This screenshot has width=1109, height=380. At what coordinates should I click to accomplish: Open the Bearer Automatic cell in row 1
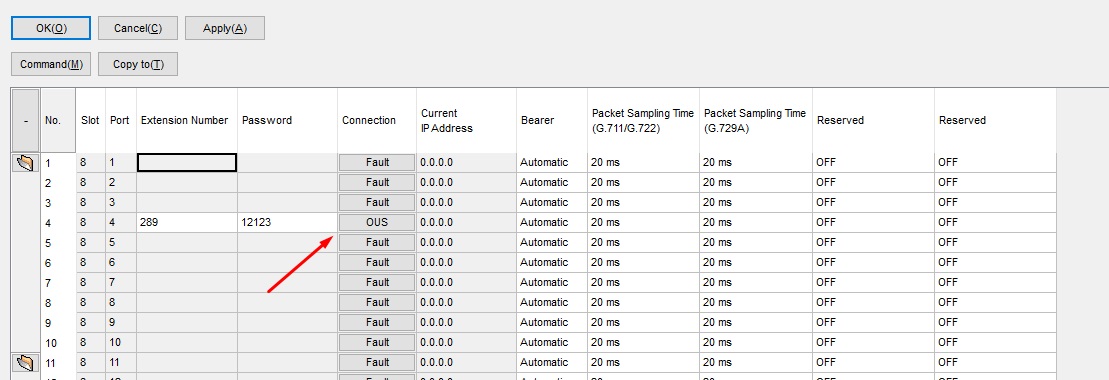tap(552, 163)
